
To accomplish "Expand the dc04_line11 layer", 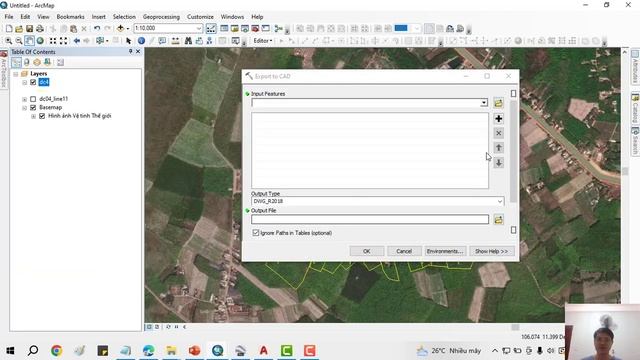I will [24, 99].
